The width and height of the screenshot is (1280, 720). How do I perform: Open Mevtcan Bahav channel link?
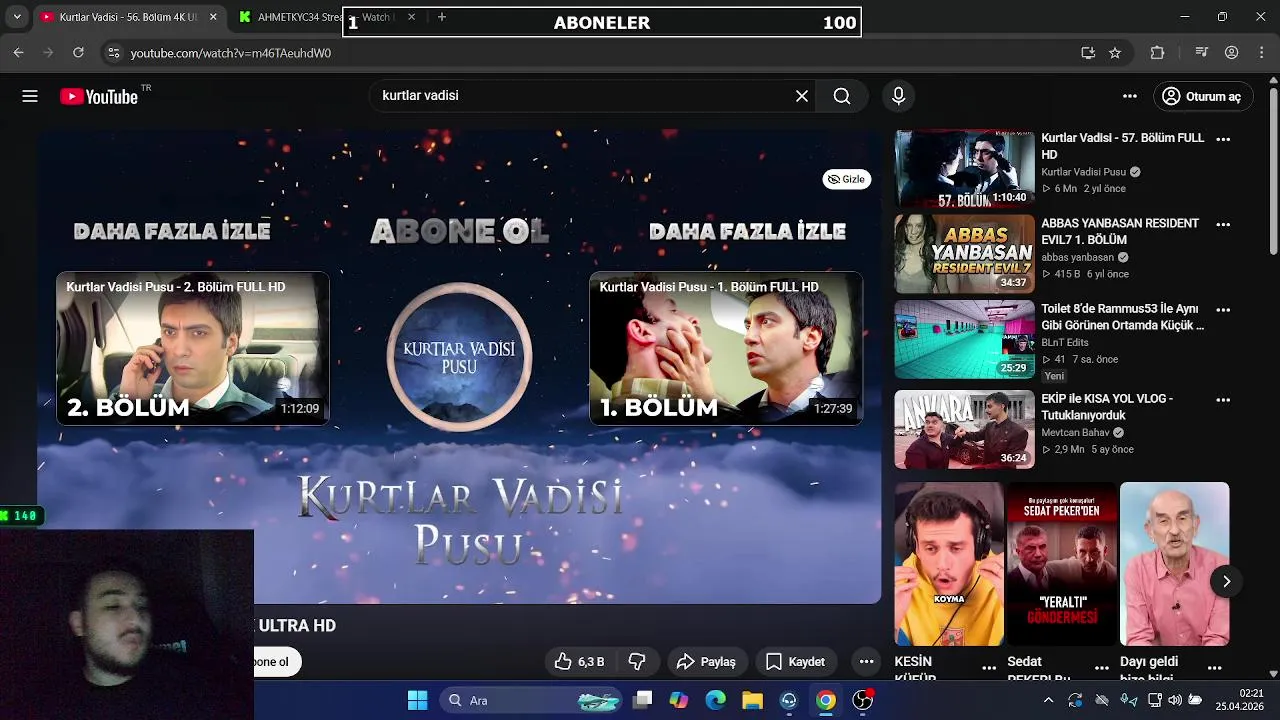[1076, 433]
